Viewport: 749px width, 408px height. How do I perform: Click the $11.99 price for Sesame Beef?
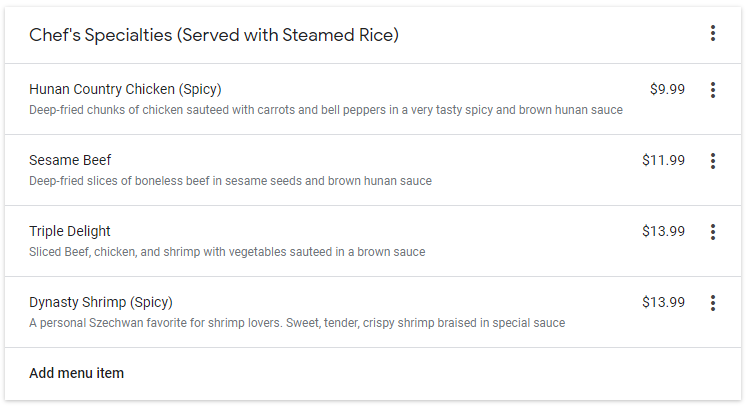pyautogui.click(x=663, y=160)
